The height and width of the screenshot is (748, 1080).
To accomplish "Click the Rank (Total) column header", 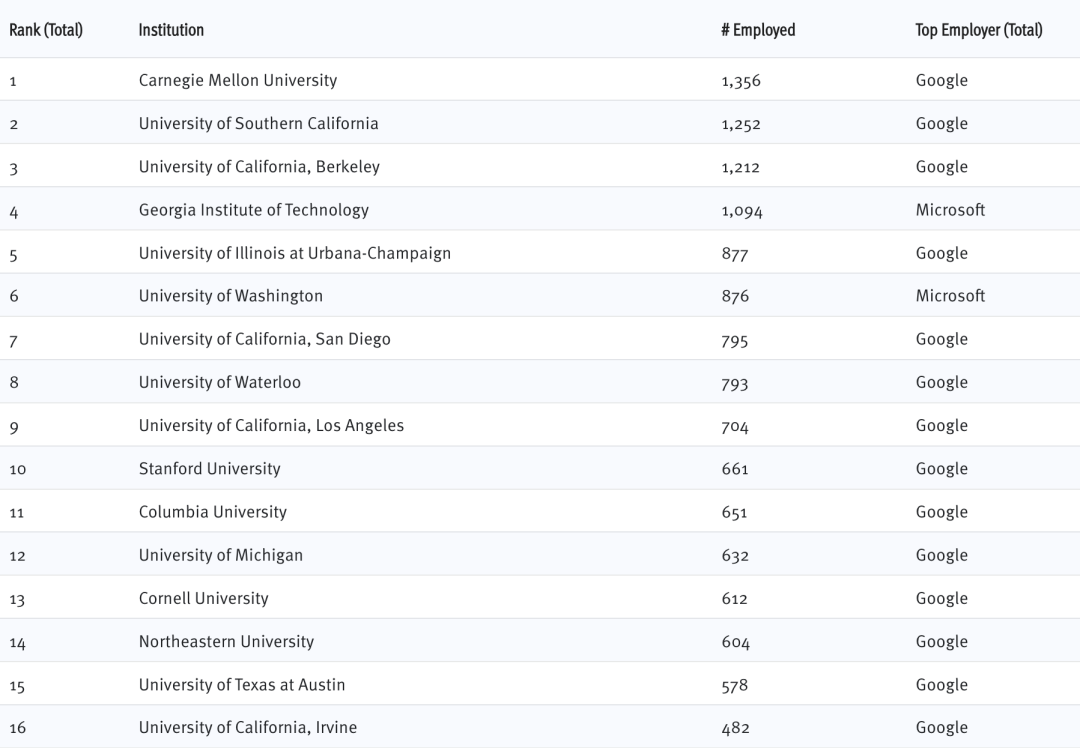I will point(46,30).
